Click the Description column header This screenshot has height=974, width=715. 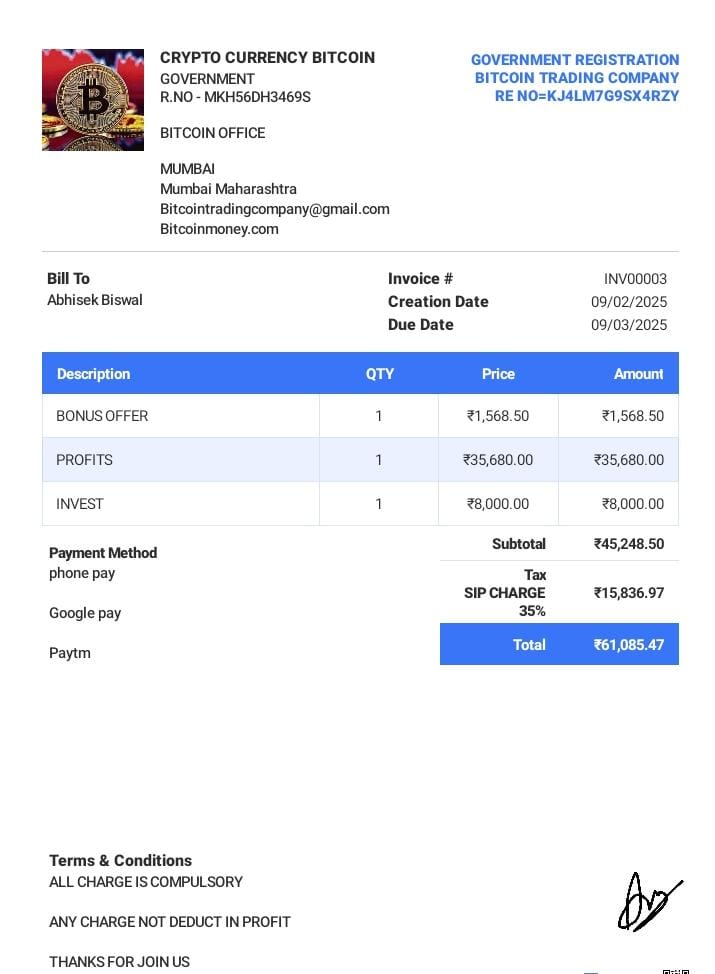[x=93, y=374]
